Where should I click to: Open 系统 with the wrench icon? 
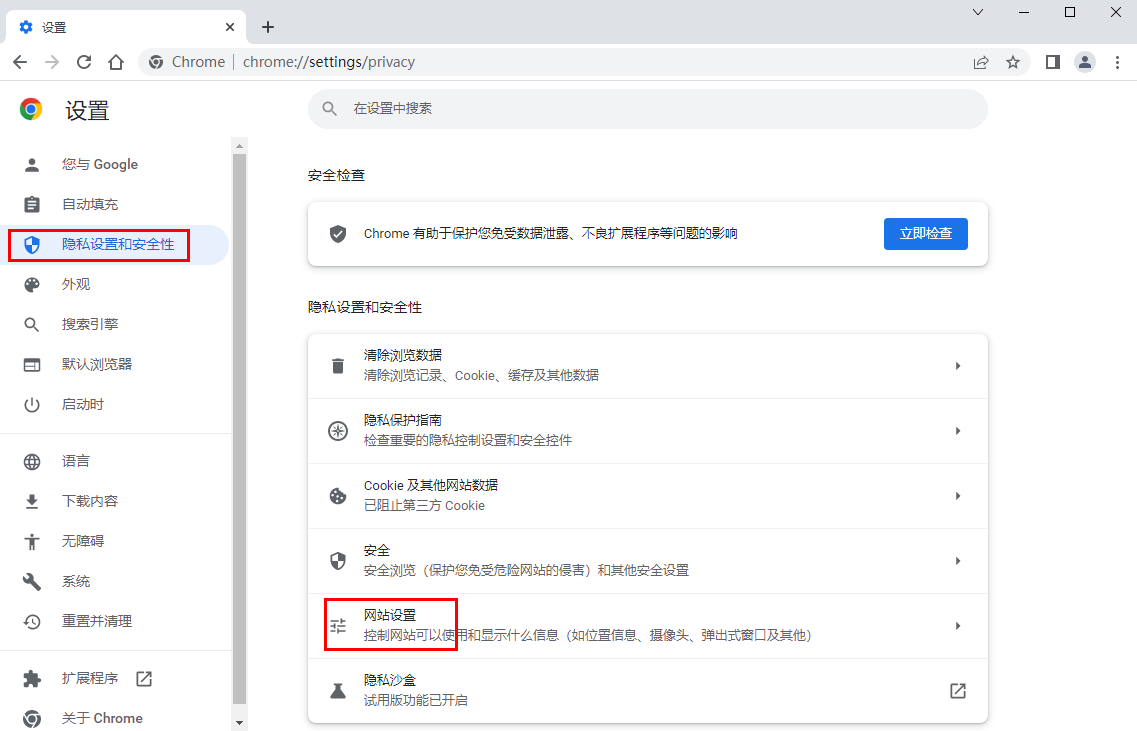[33, 580]
